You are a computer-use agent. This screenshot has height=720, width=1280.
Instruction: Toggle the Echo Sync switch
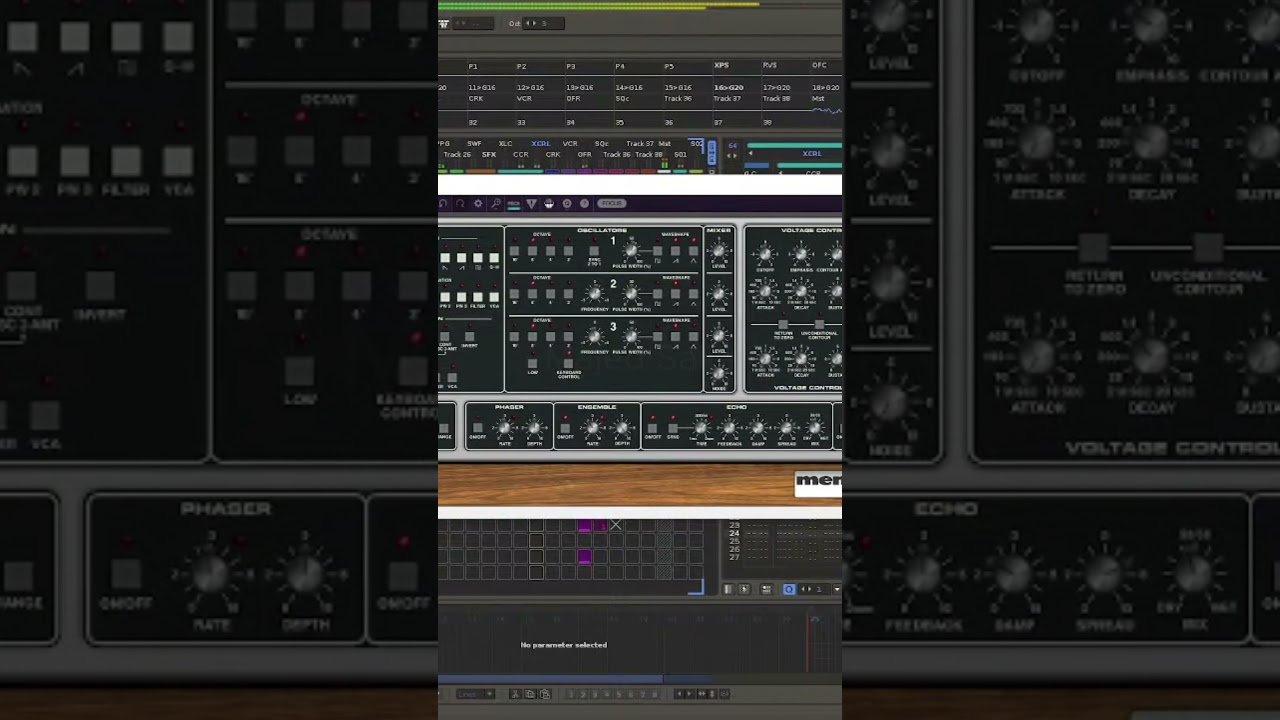point(673,428)
